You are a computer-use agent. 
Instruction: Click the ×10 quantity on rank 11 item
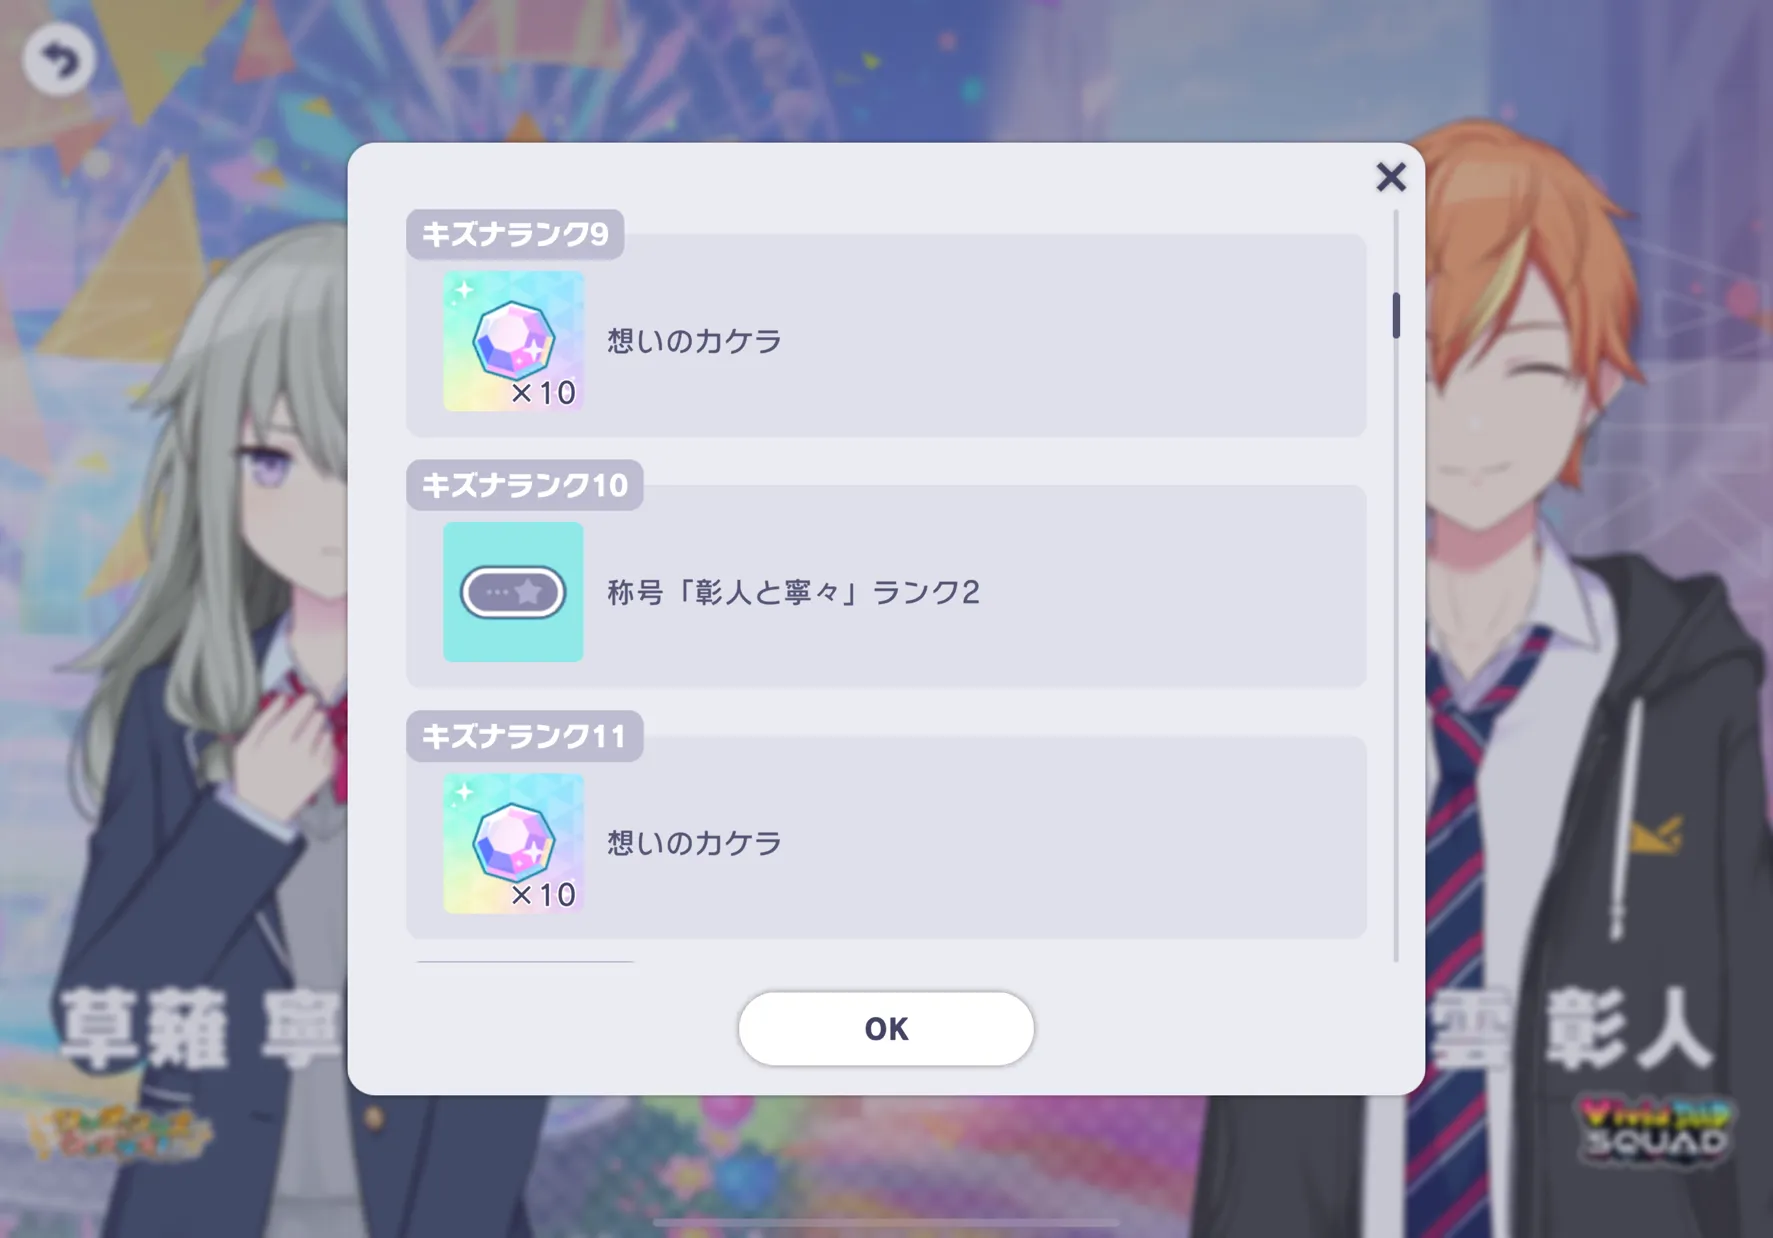[543, 895]
